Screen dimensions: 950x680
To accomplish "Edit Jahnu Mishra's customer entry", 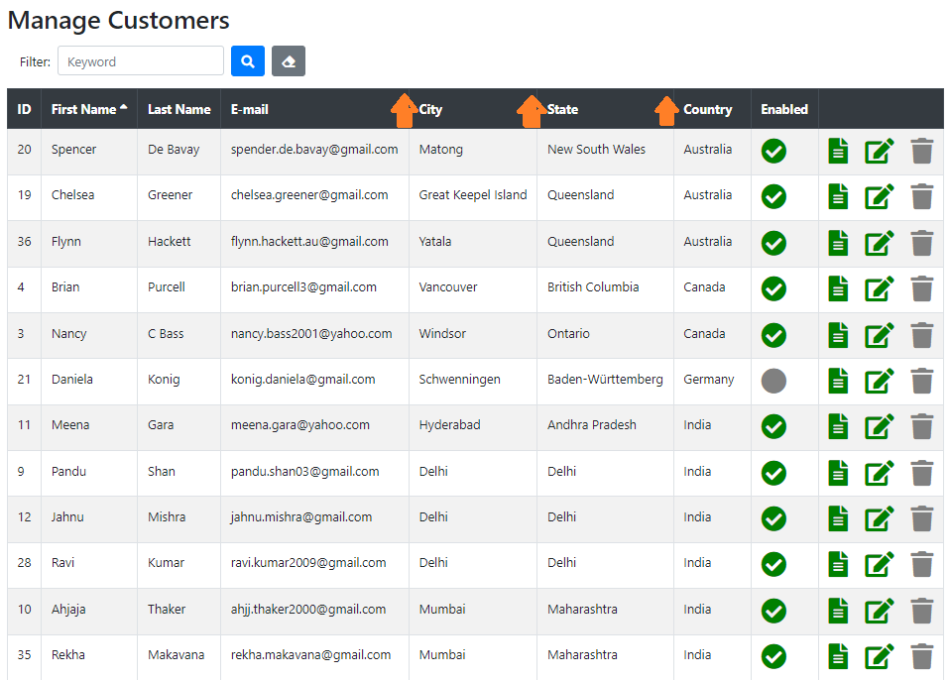I will (879, 517).
